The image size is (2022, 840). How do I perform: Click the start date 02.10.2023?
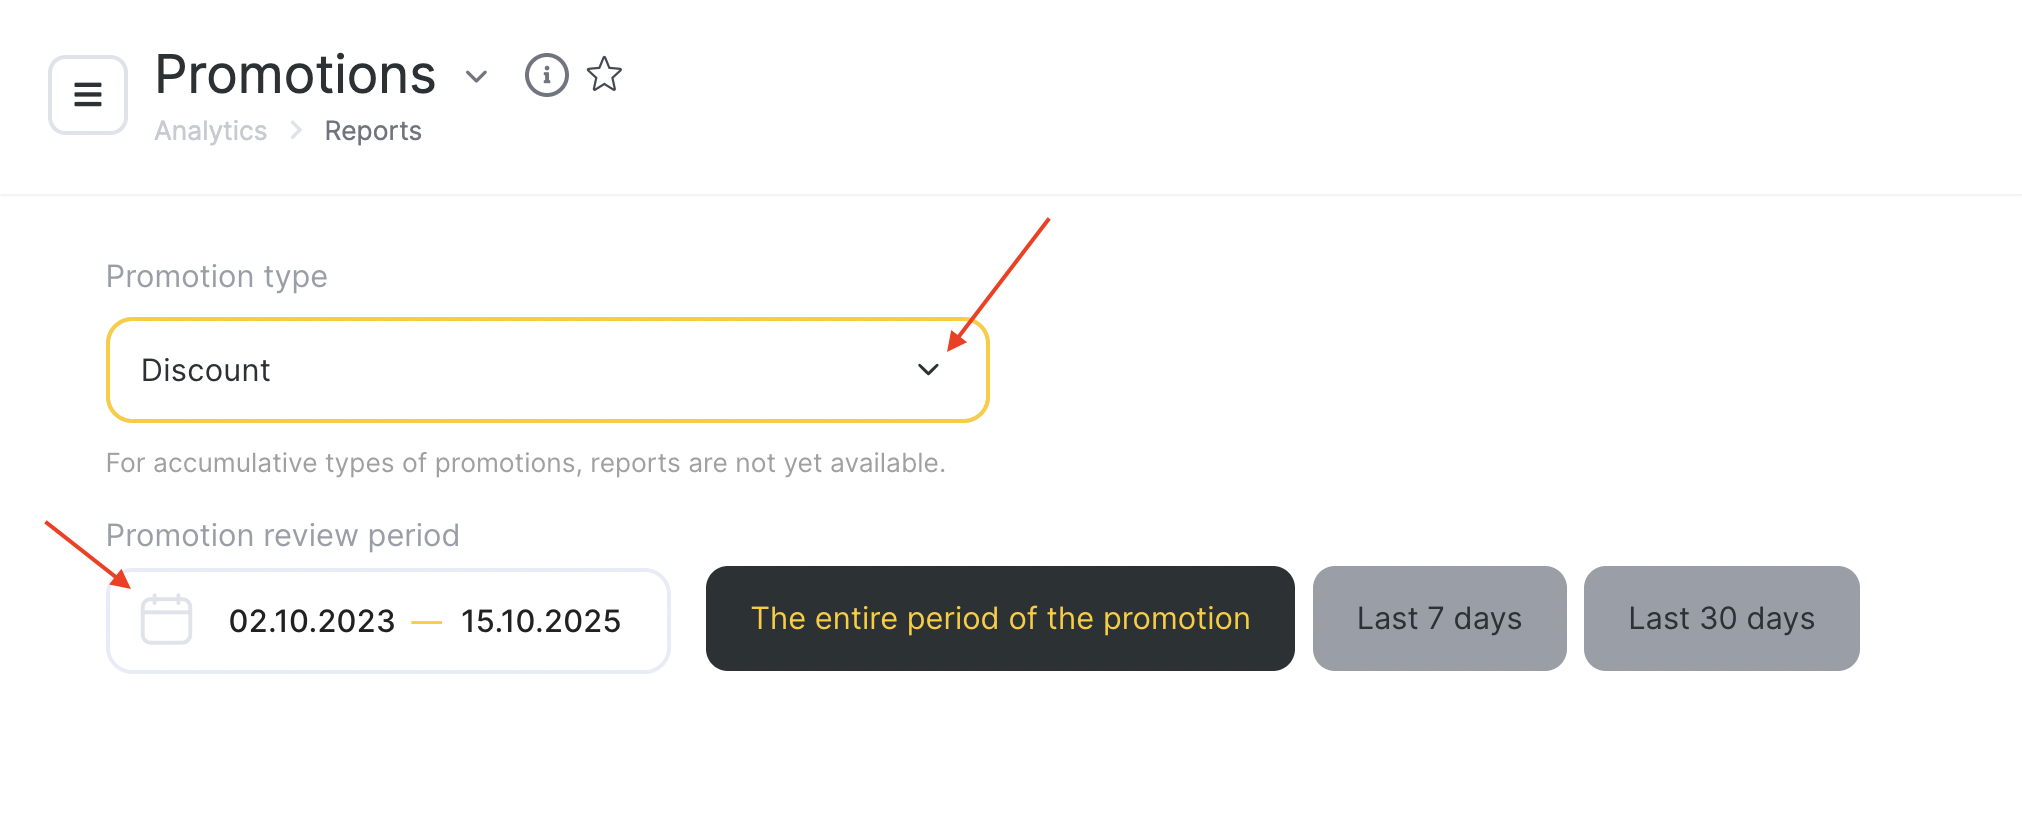tap(312, 621)
